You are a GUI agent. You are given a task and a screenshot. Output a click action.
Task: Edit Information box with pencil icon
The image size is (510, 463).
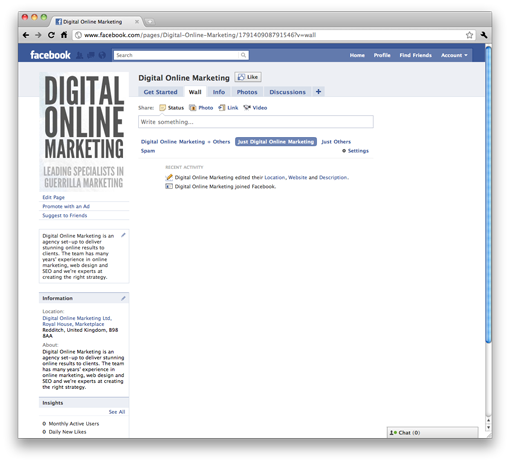pos(123,298)
